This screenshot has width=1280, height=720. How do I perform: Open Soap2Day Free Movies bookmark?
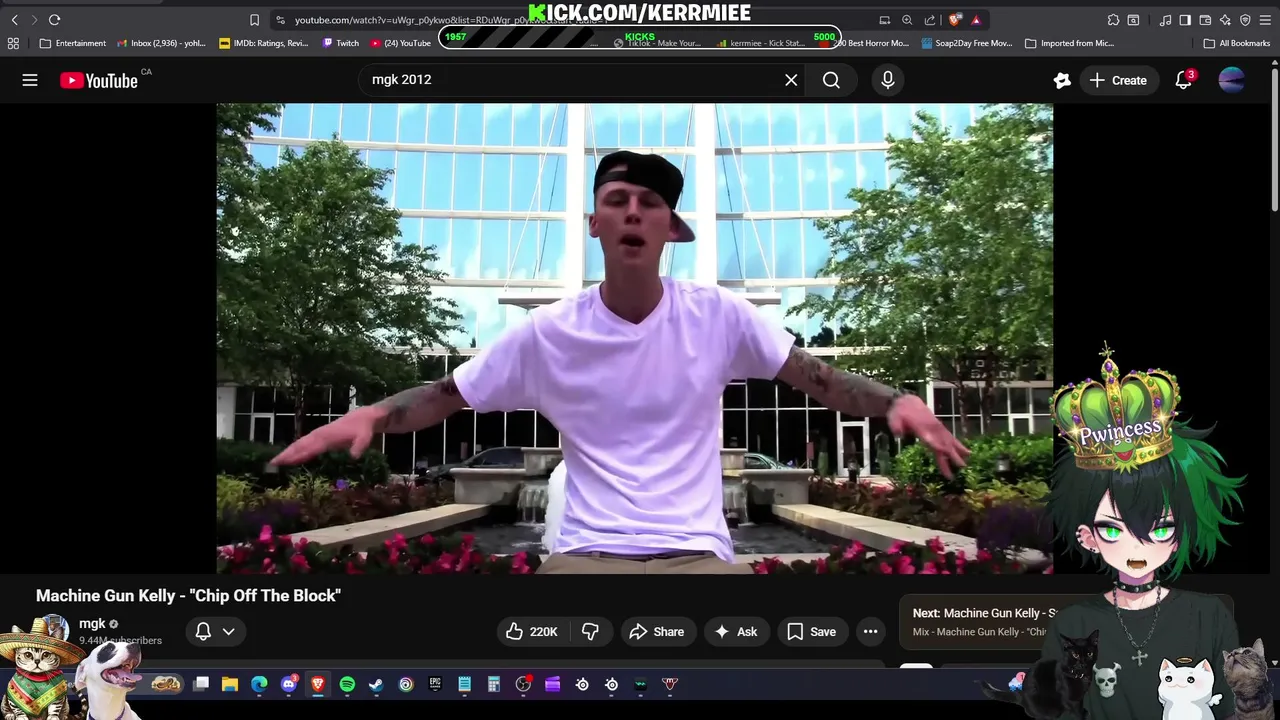click(x=967, y=43)
